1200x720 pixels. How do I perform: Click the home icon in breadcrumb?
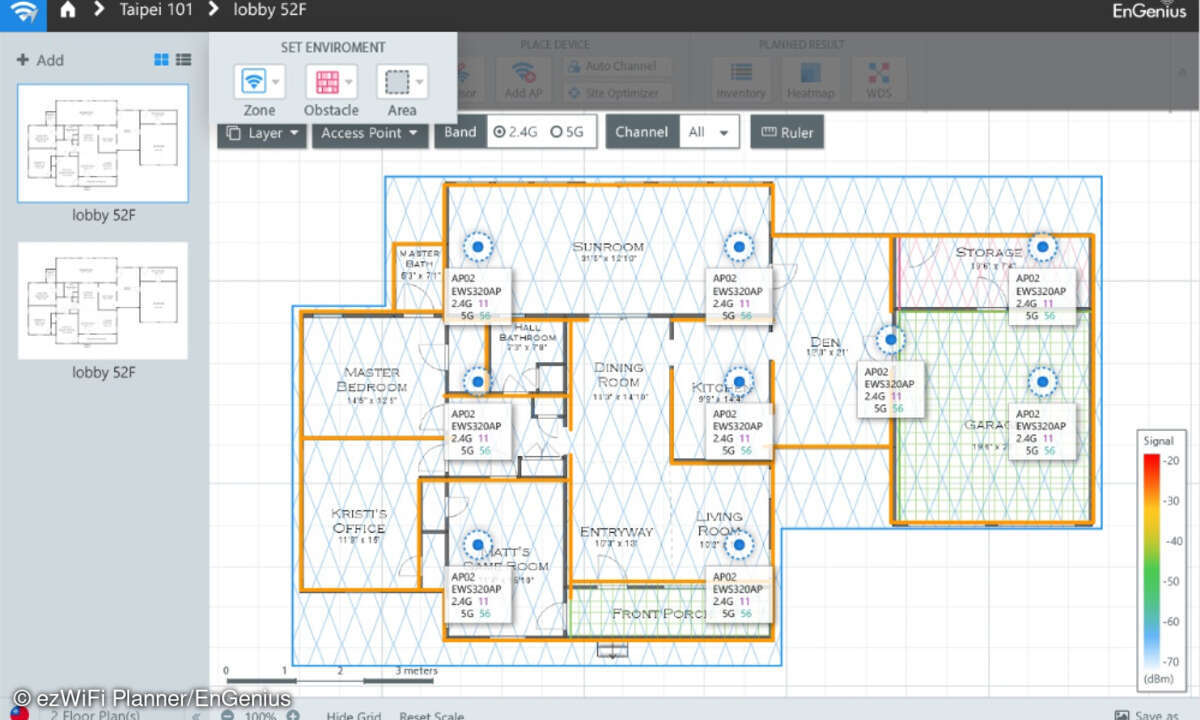click(x=67, y=11)
